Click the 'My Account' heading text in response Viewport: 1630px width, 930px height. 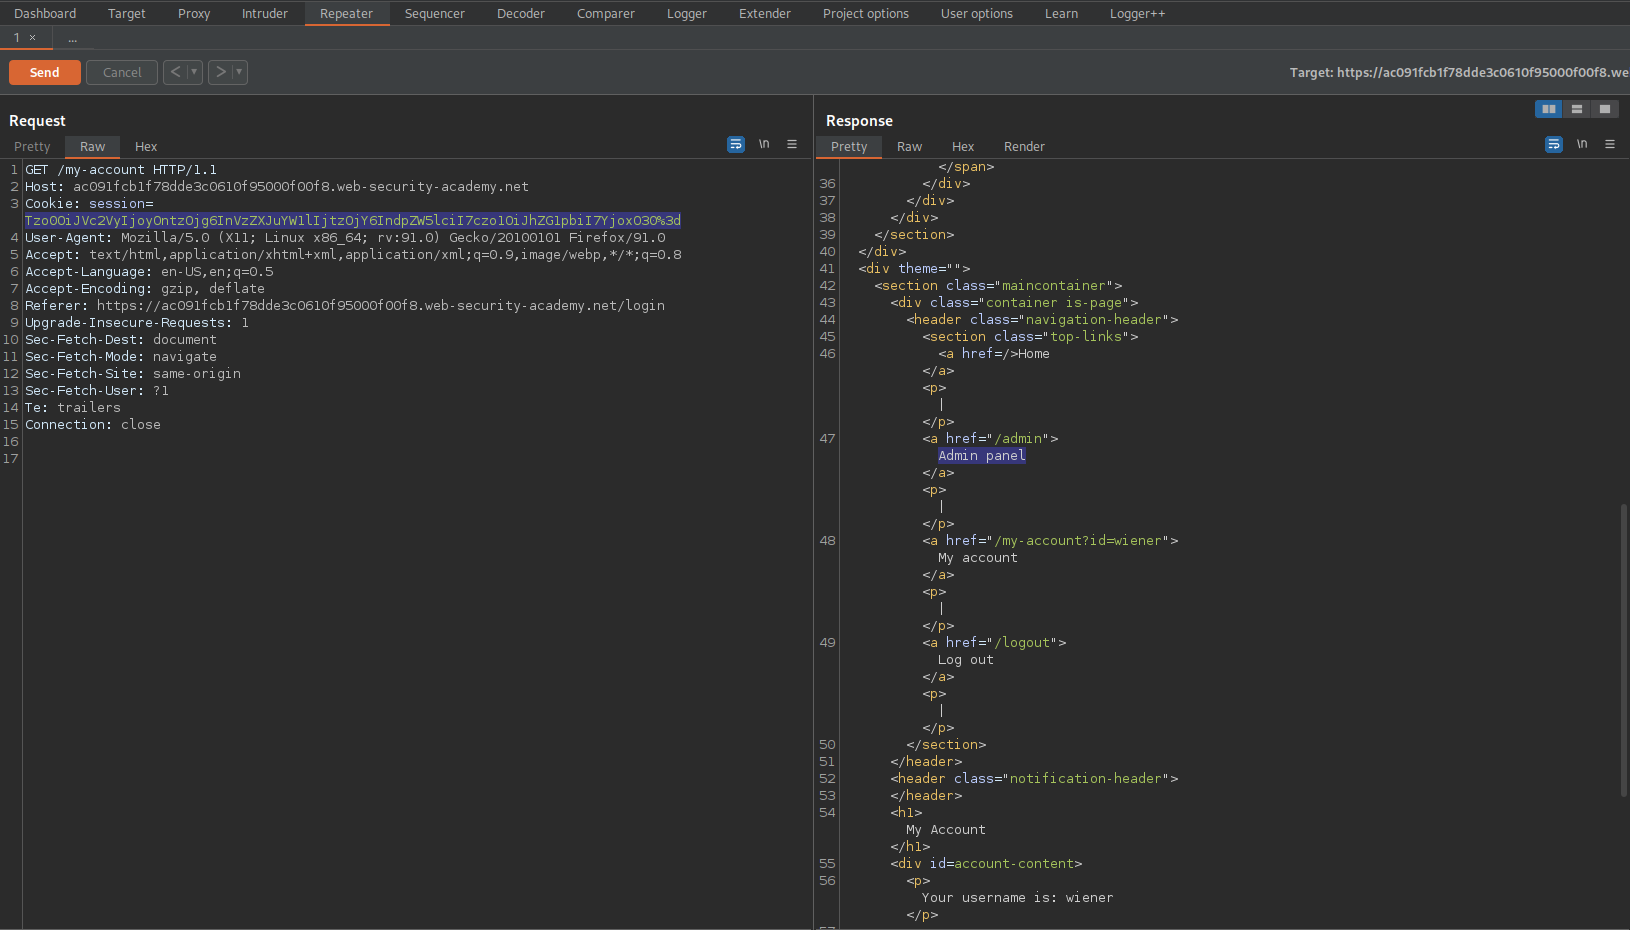click(946, 829)
